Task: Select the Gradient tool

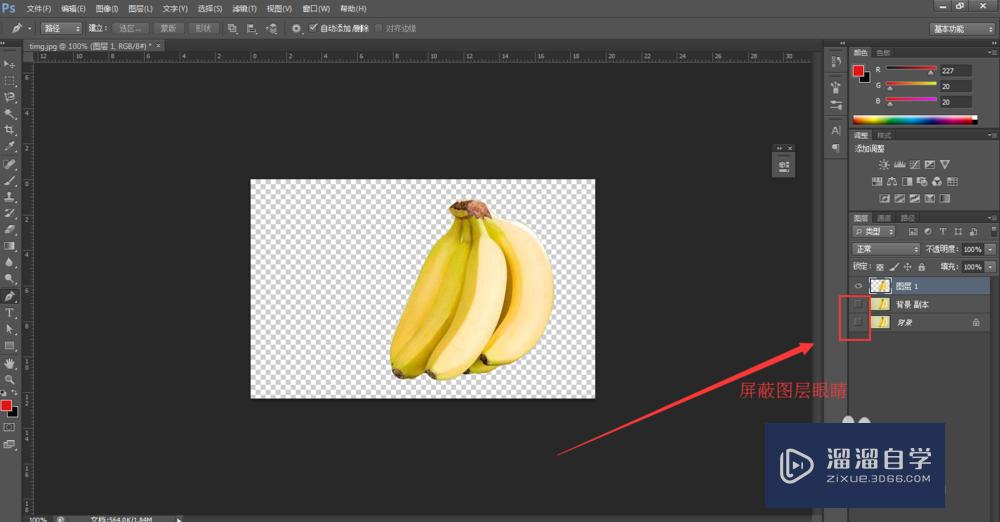Action: pos(9,246)
